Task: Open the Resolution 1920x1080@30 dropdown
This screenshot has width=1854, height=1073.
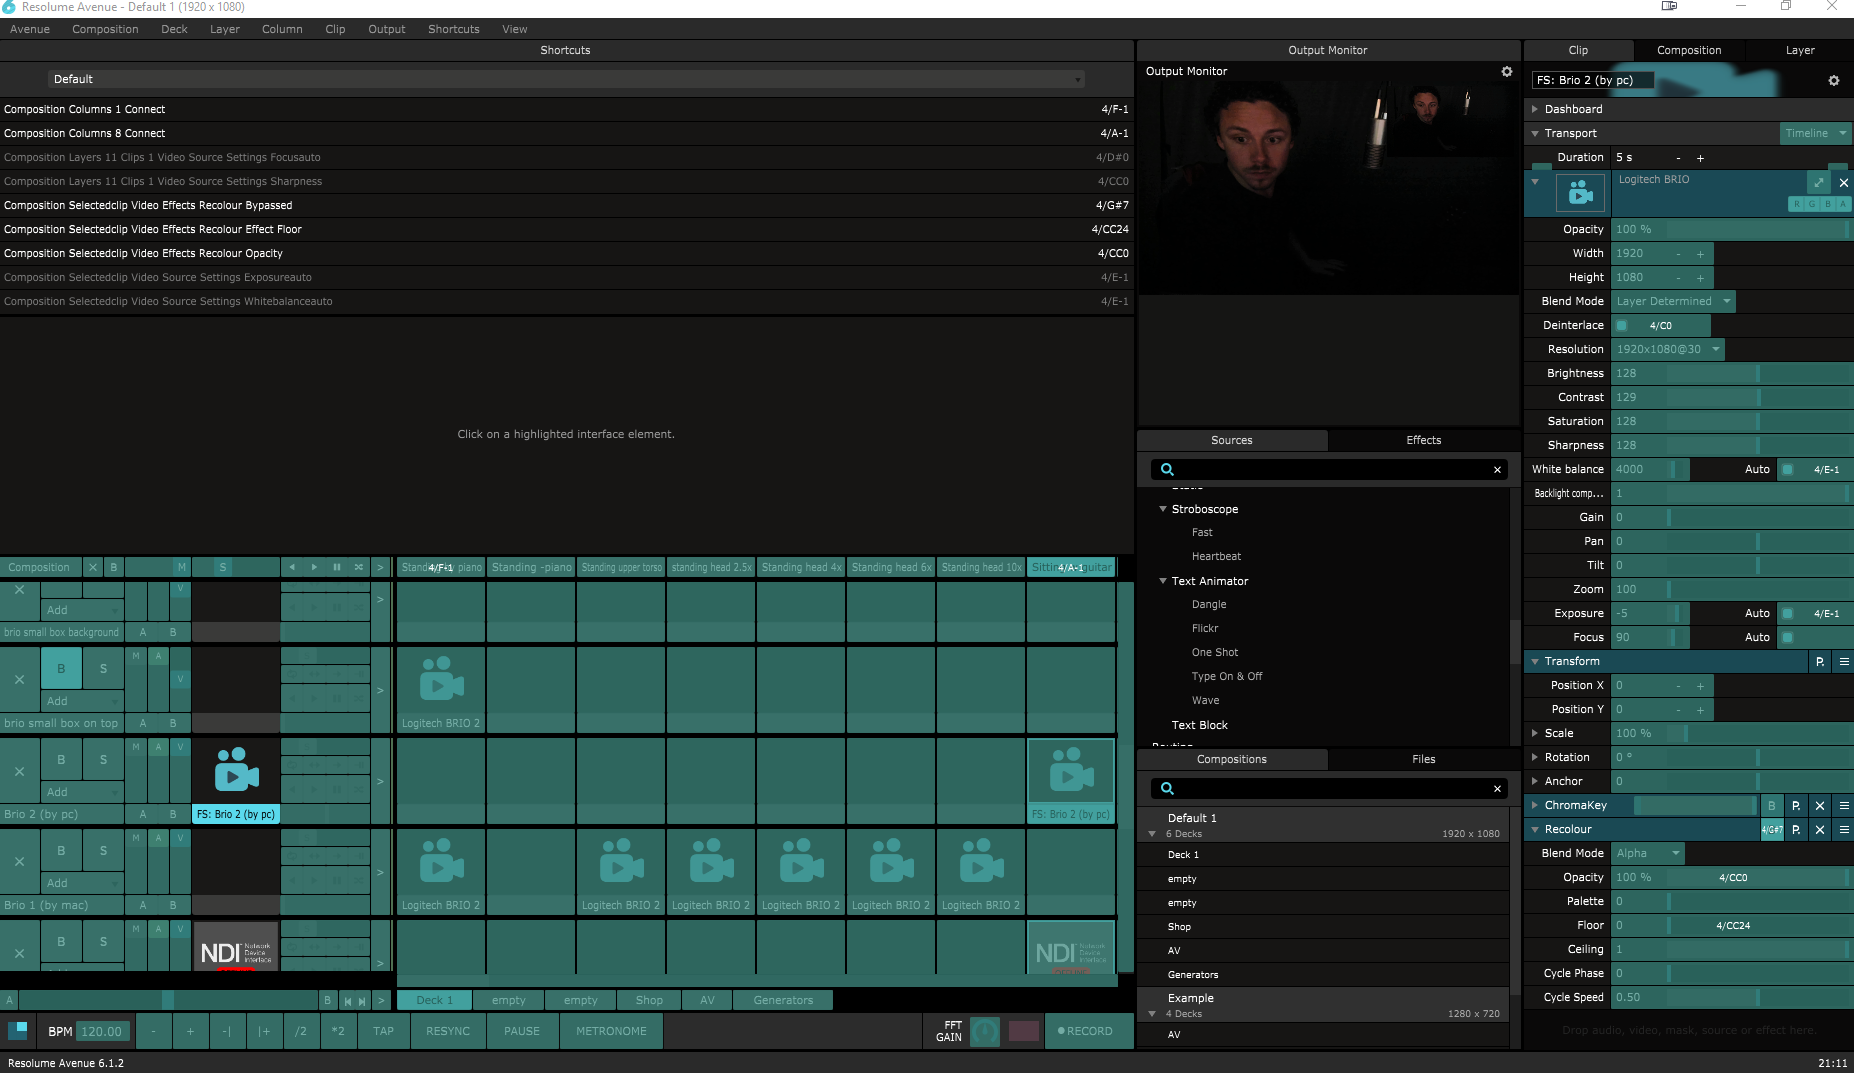Action: pos(1668,350)
